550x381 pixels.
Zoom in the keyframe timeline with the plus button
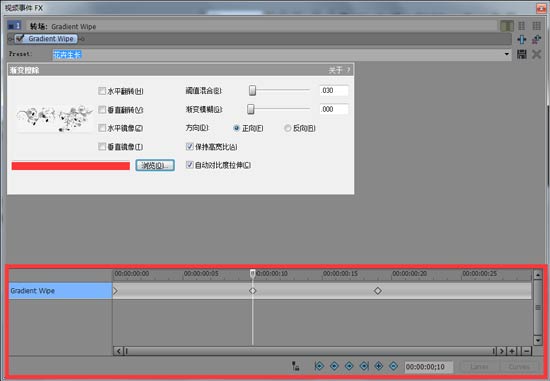point(512,351)
